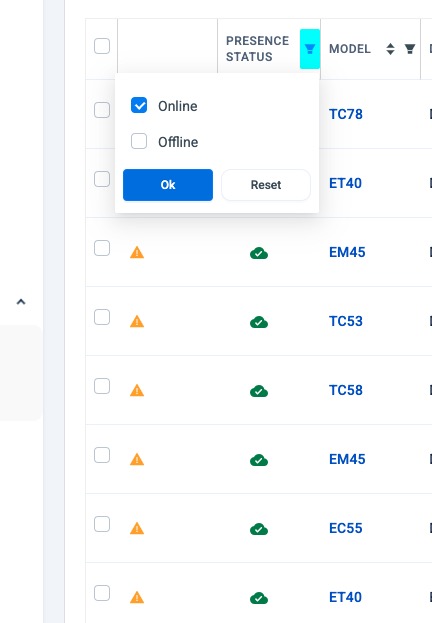Collapse the sidebar section chevron
Viewport: 432px width, 623px height.
click(21, 302)
